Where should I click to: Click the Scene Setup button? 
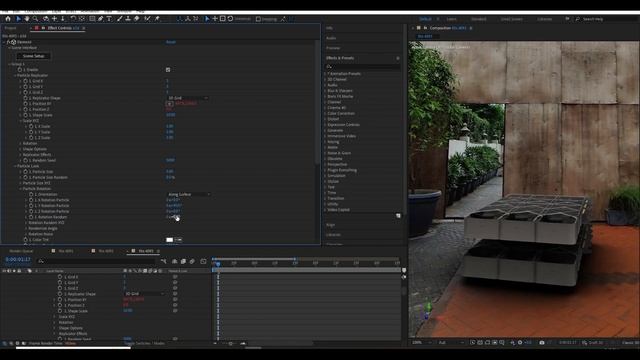33,56
